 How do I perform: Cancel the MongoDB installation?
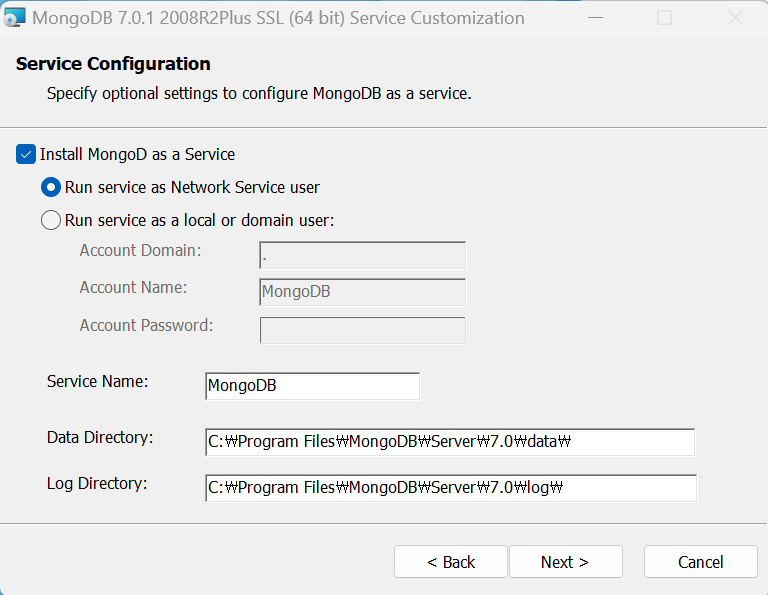(x=701, y=562)
